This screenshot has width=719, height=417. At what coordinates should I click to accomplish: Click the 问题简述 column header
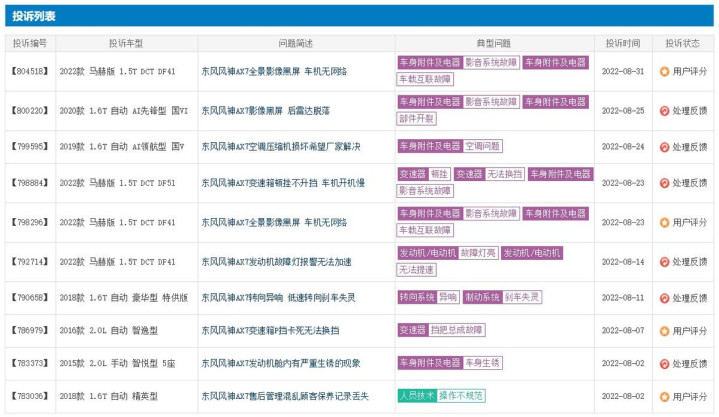(x=296, y=44)
